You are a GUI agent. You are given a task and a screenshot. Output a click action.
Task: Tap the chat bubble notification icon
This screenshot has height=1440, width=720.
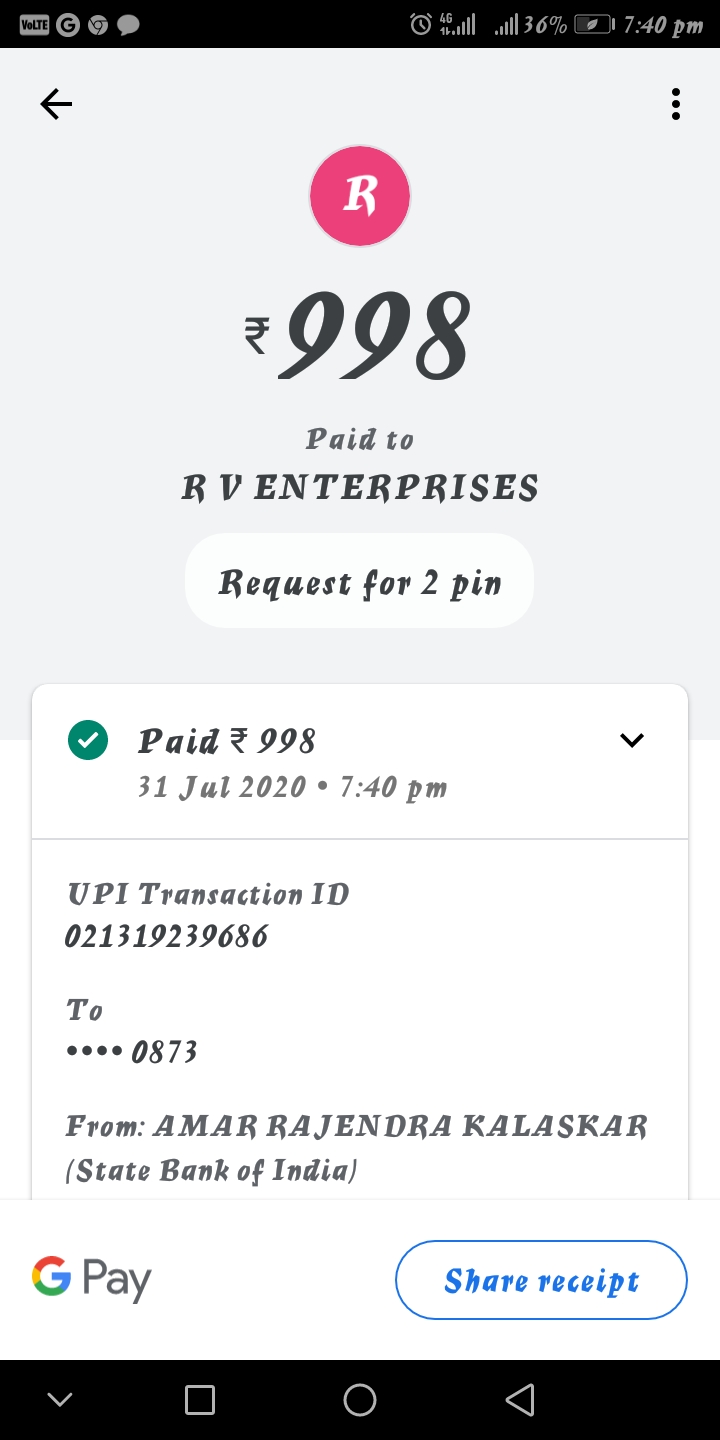[128, 24]
